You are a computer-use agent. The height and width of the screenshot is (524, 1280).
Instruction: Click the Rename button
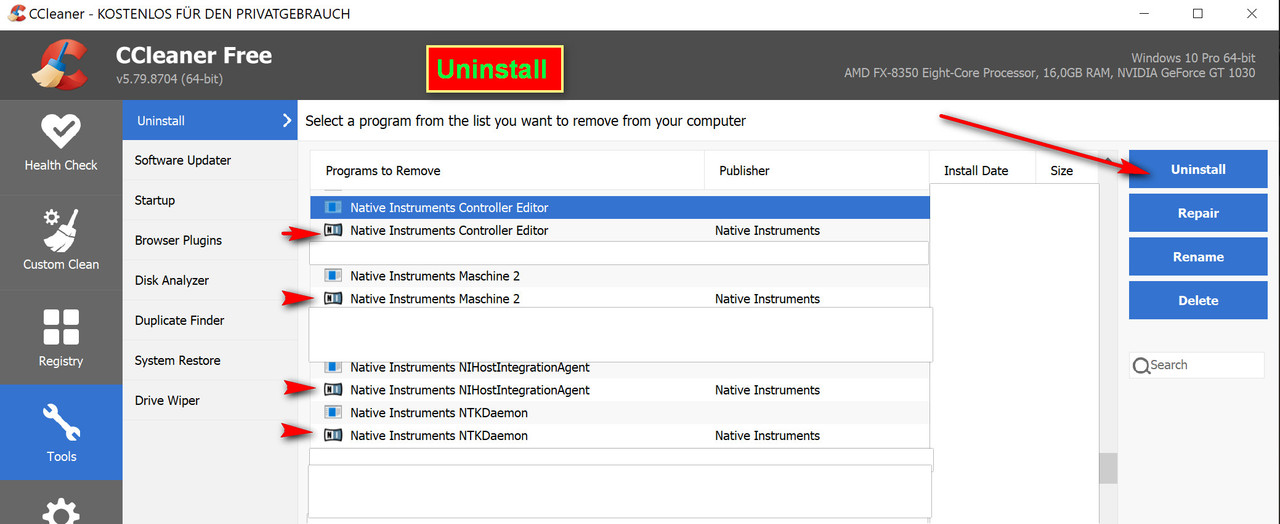[1198, 257]
